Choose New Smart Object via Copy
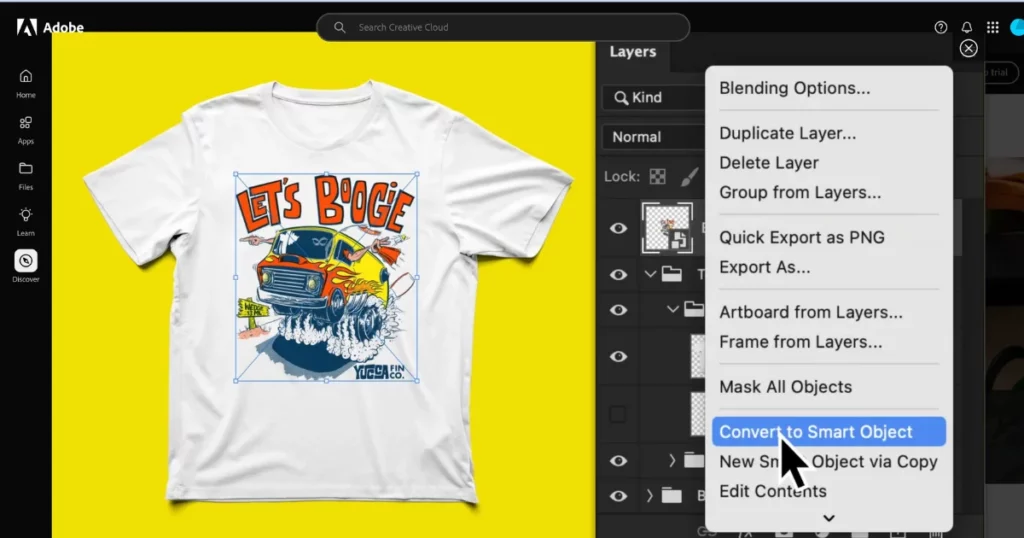This screenshot has width=1024, height=538. pyautogui.click(x=828, y=462)
